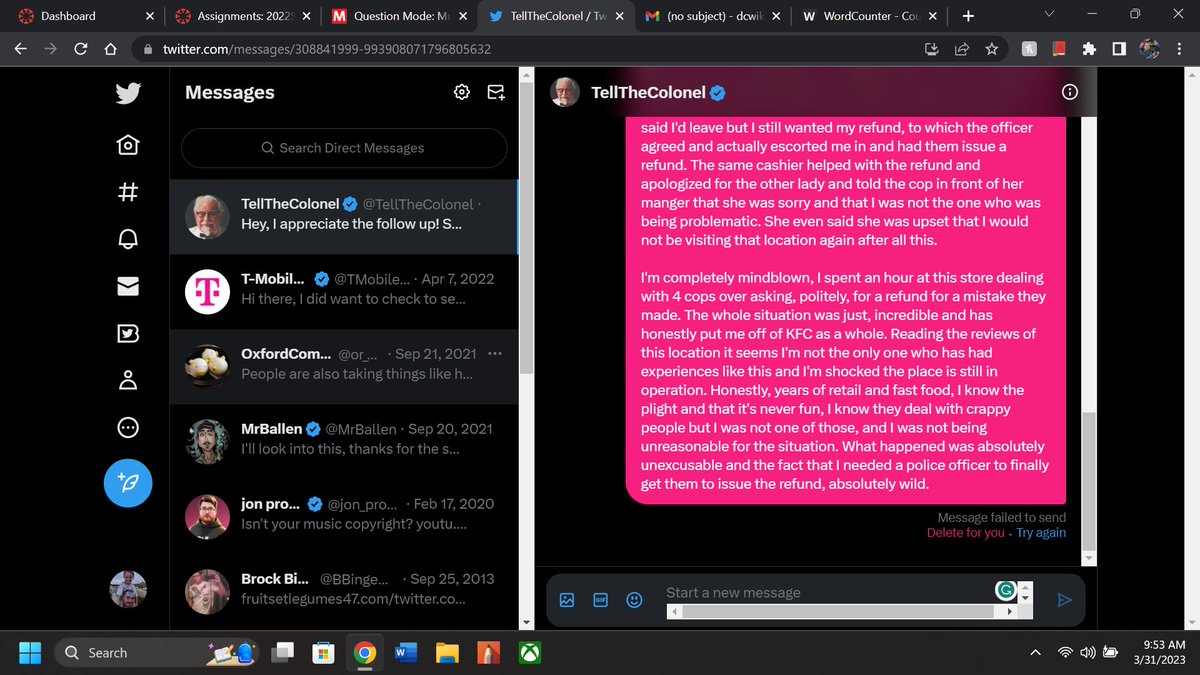The width and height of the screenshot is (1200, 675).
Task: Open the MrBallen conversation
Action: point(344,441)
